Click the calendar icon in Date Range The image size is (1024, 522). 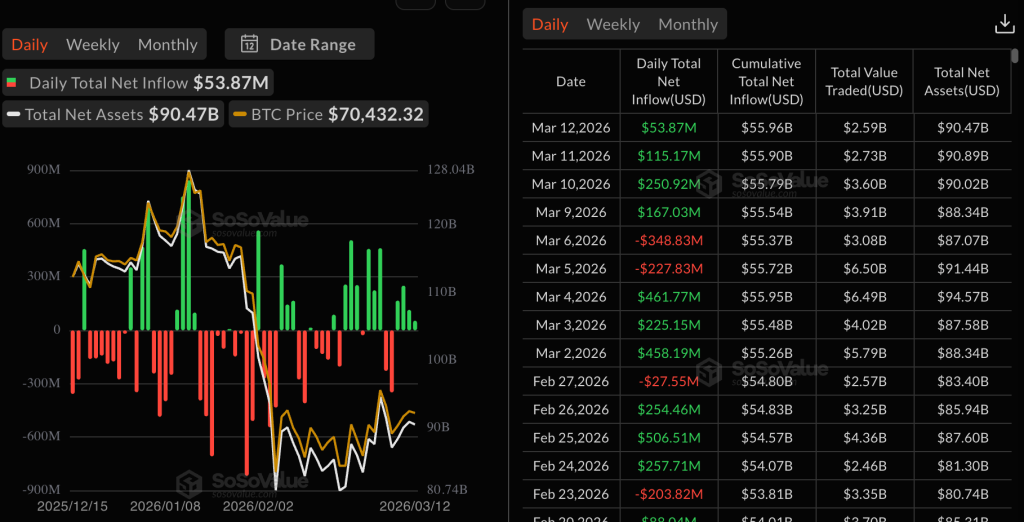[250, 44]
